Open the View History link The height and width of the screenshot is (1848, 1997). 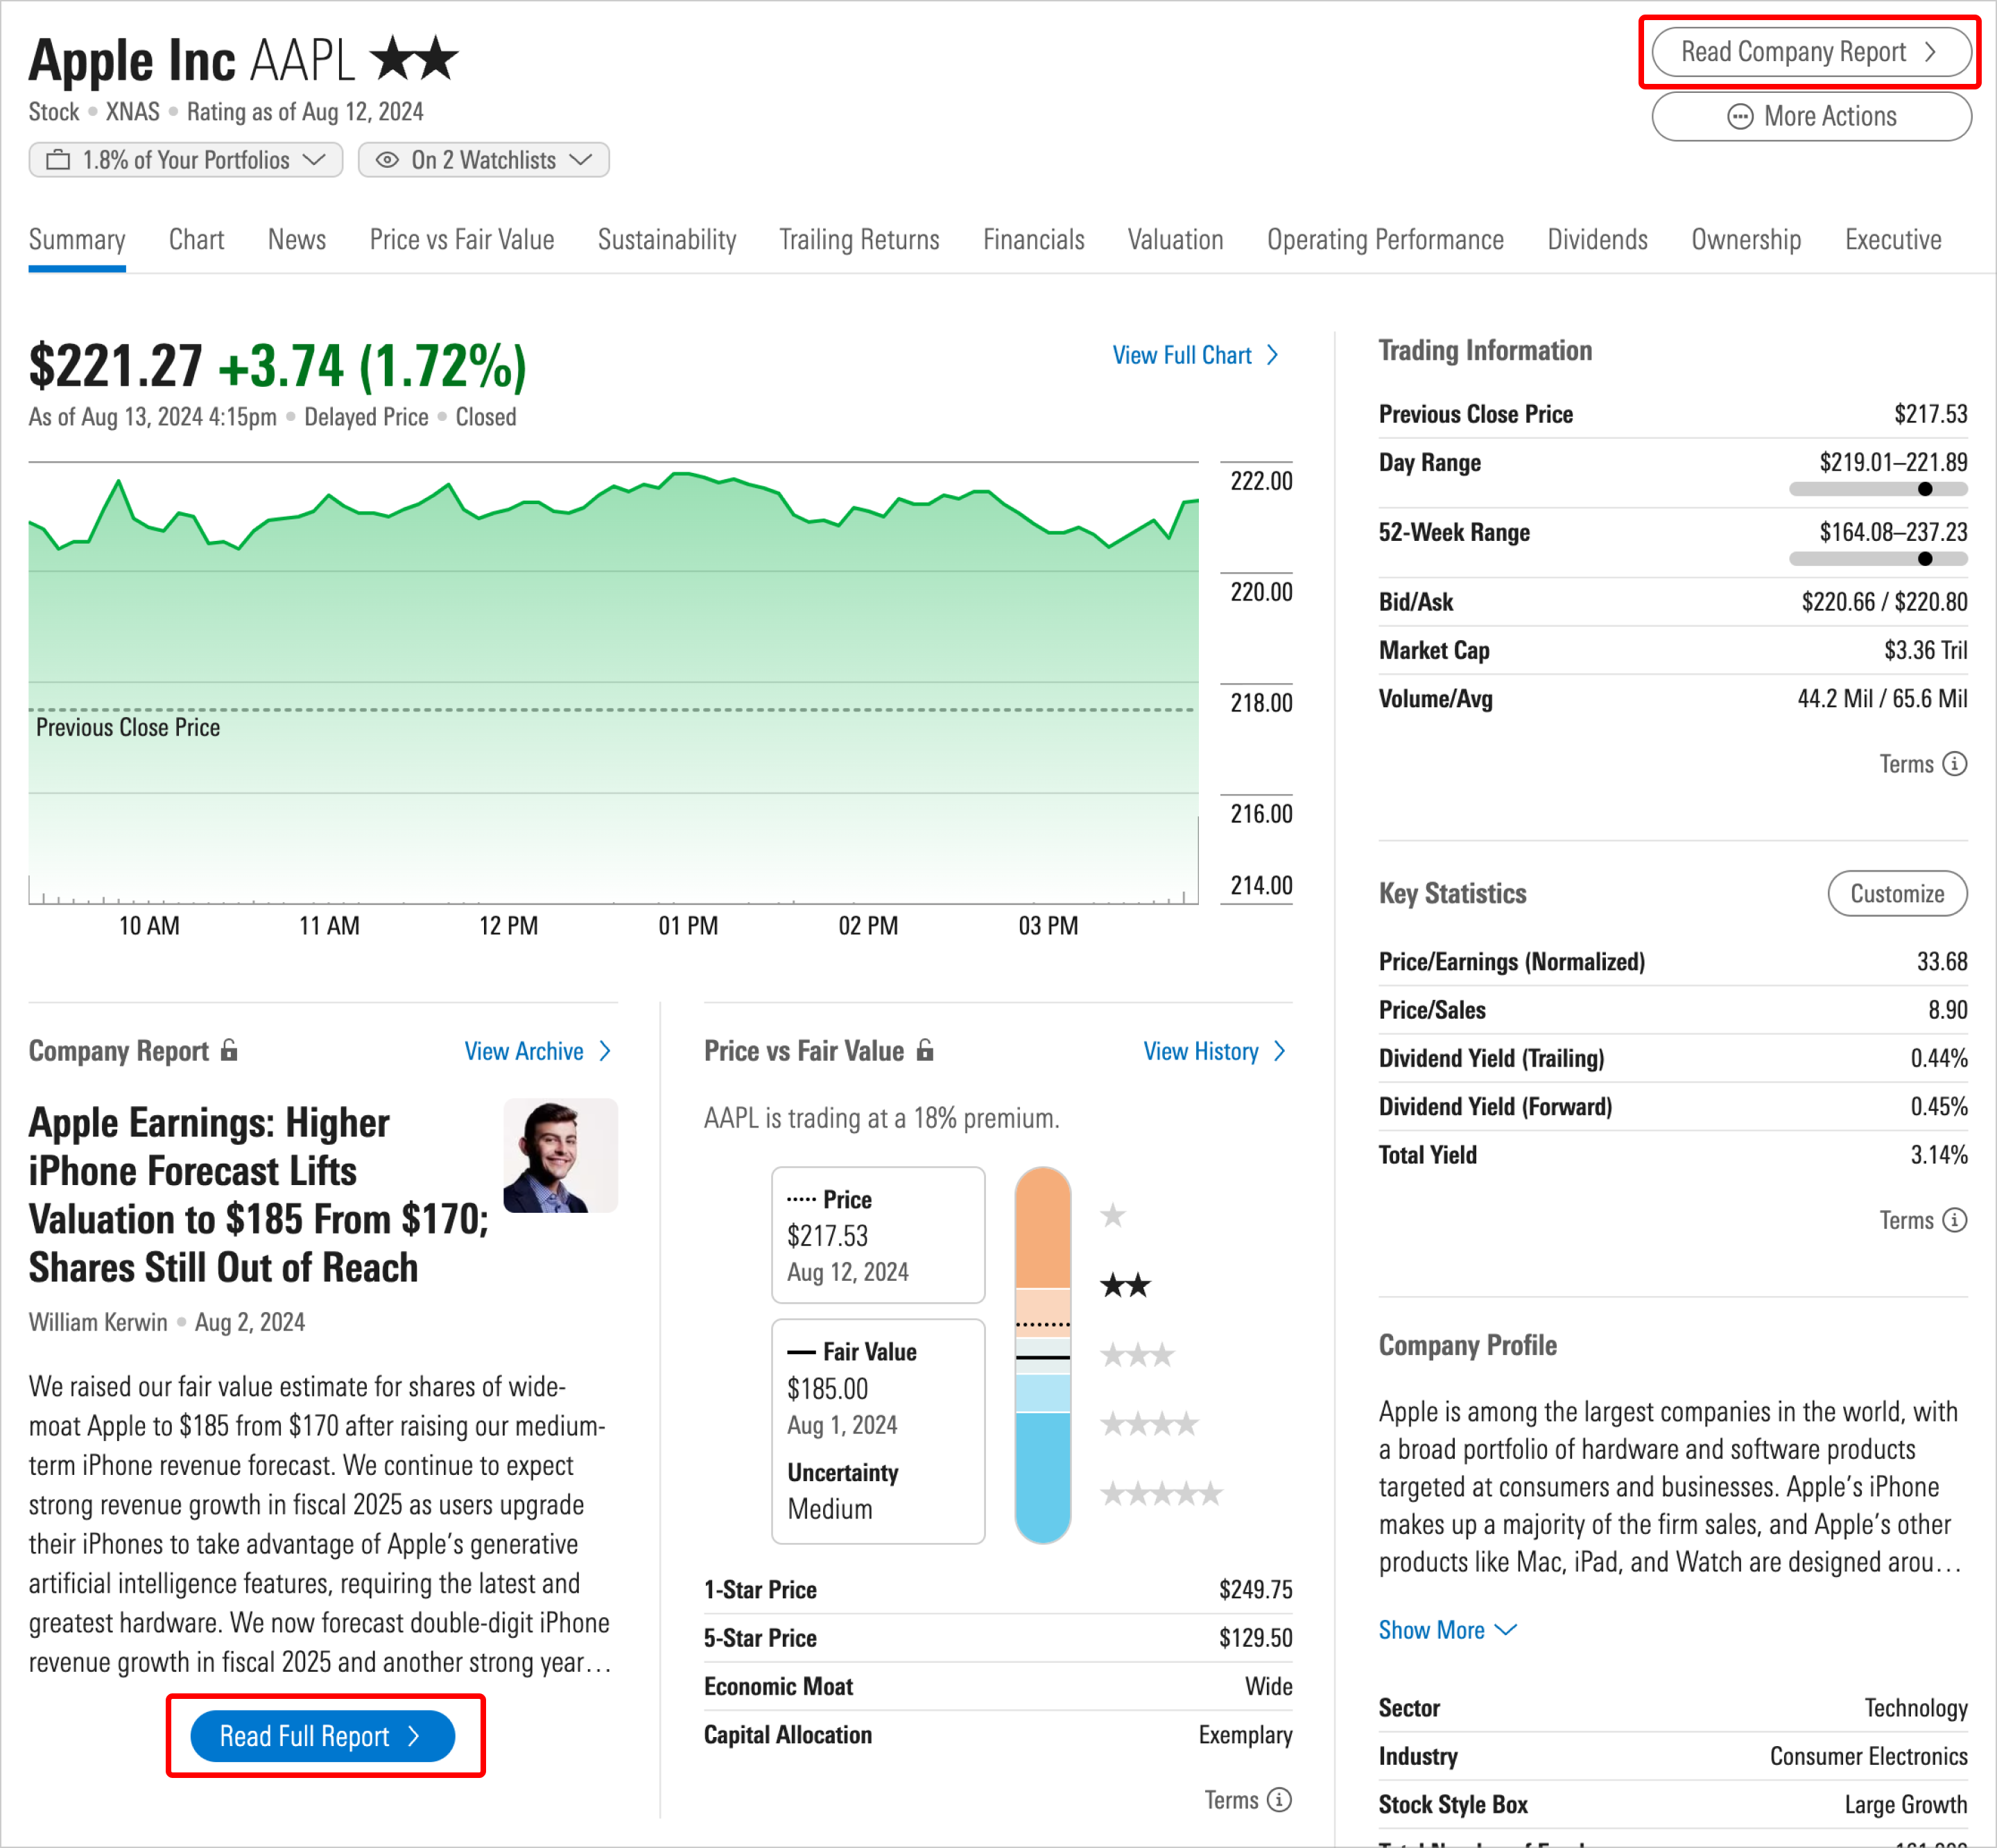pos(1215,1051)
